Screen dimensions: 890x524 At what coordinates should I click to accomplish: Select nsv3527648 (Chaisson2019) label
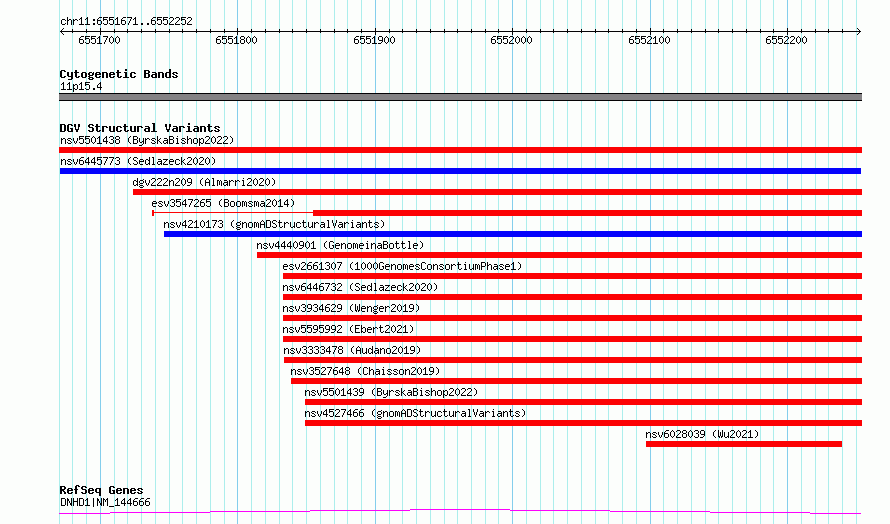pyautogui.click(x=365, y=371)
